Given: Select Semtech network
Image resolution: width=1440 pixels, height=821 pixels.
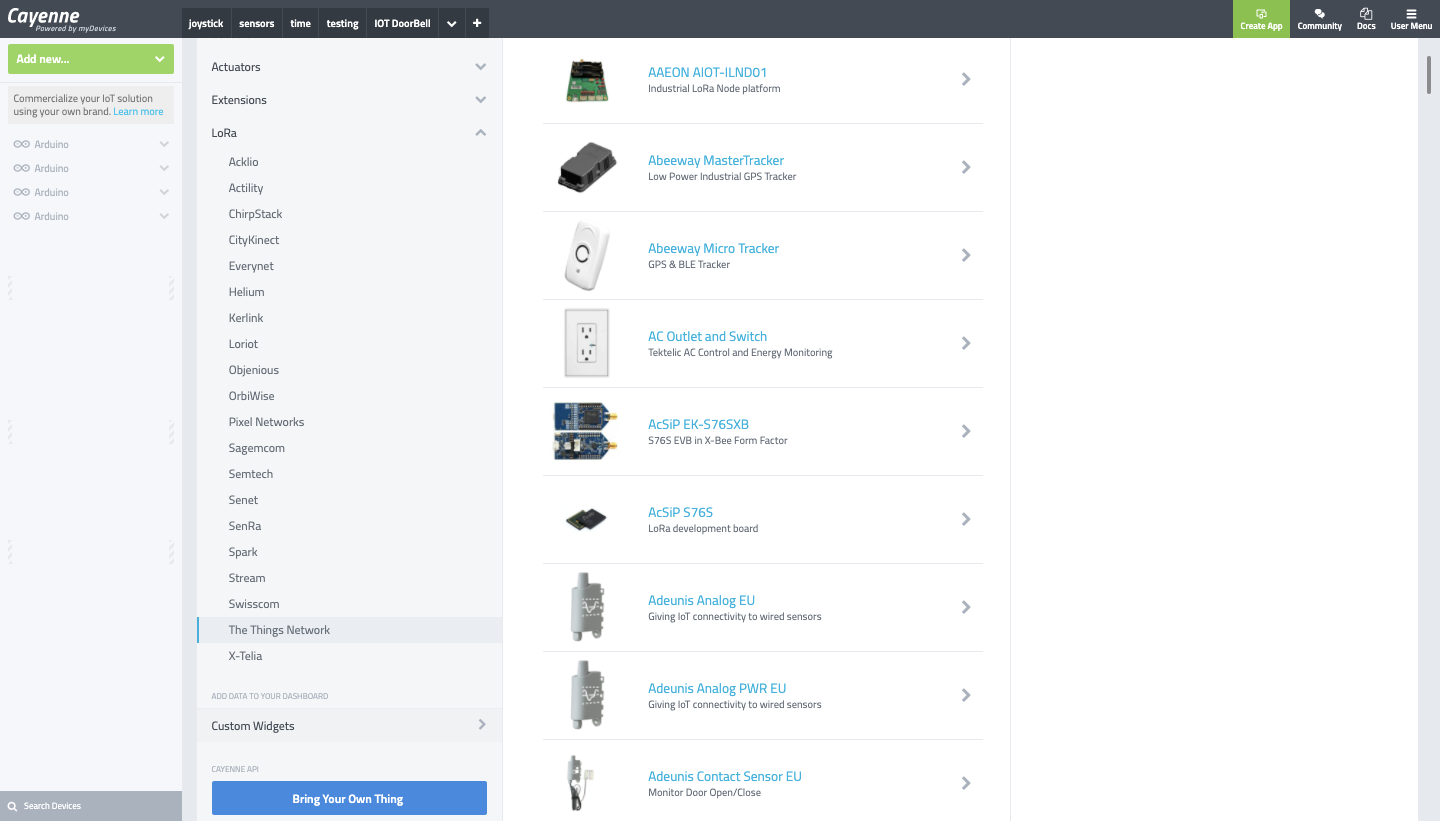Looking at the screenshot, I should coord(250,474).
